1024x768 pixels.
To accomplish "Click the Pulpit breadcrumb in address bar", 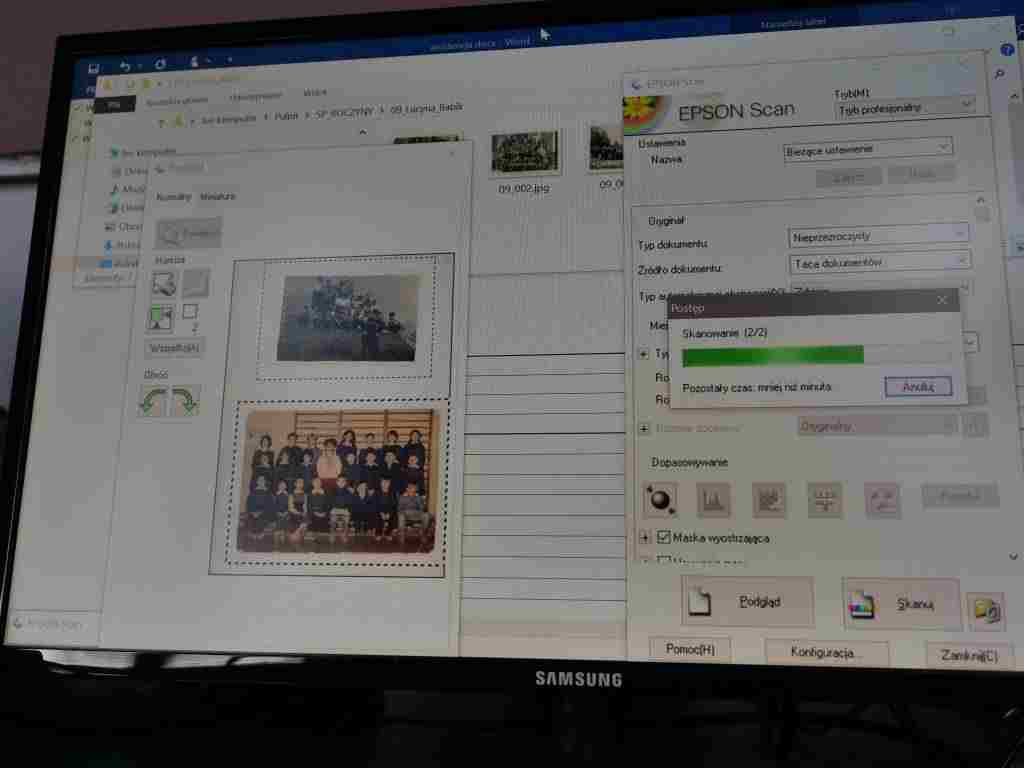I will click(x=286, y=116).
